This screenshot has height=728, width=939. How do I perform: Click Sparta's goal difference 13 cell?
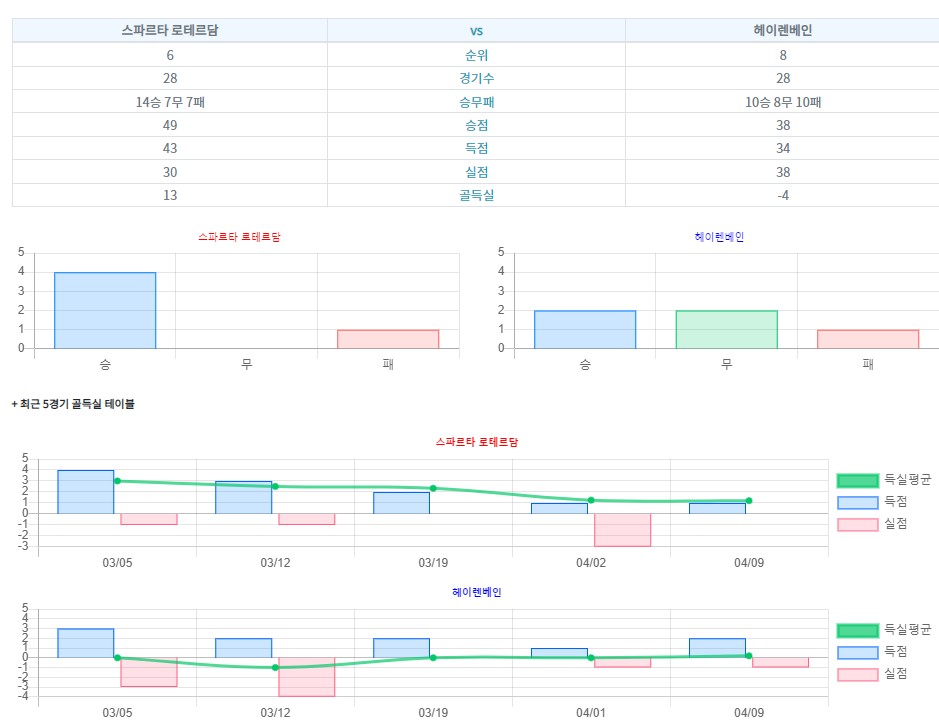pyautogui.click(x=170, y=195)
